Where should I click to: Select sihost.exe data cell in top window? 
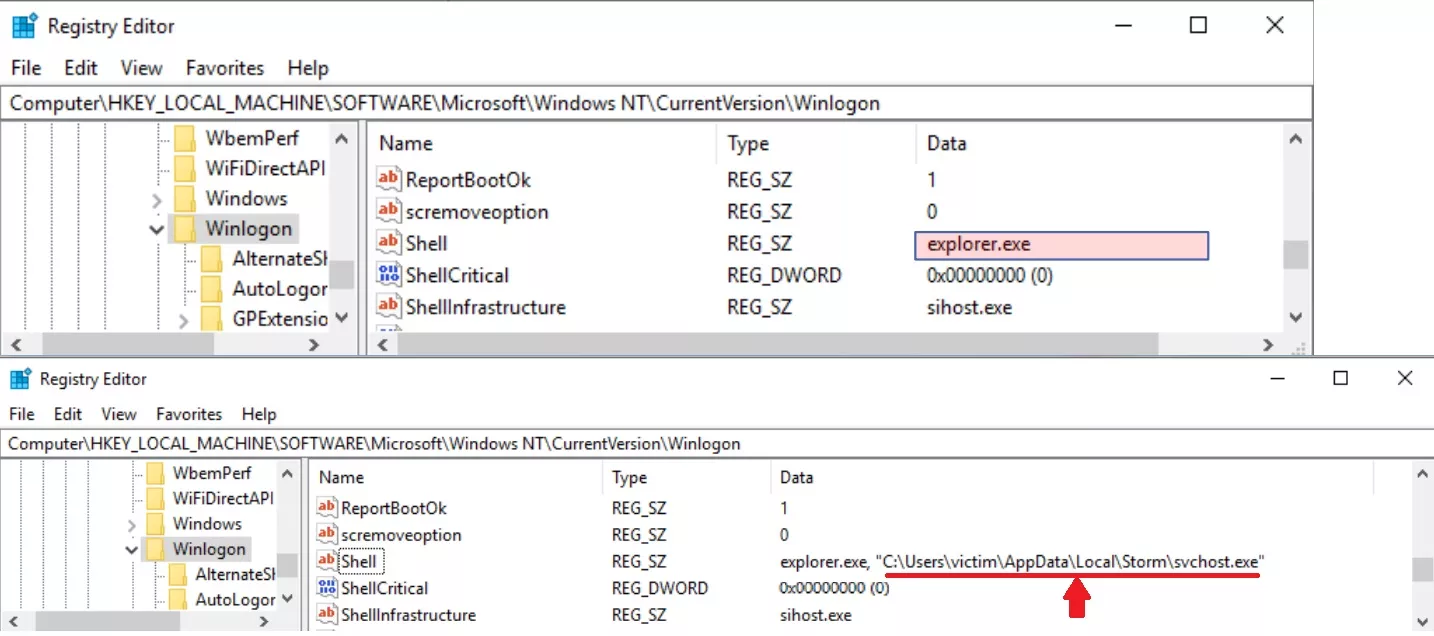pyautogui.click(x=969, y=307)
